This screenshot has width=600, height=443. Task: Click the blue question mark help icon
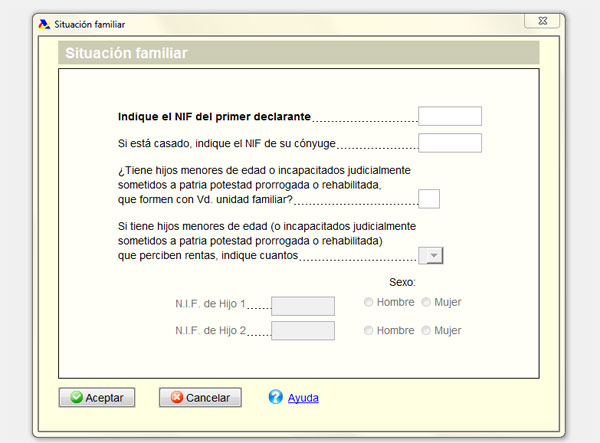point(276,397)
